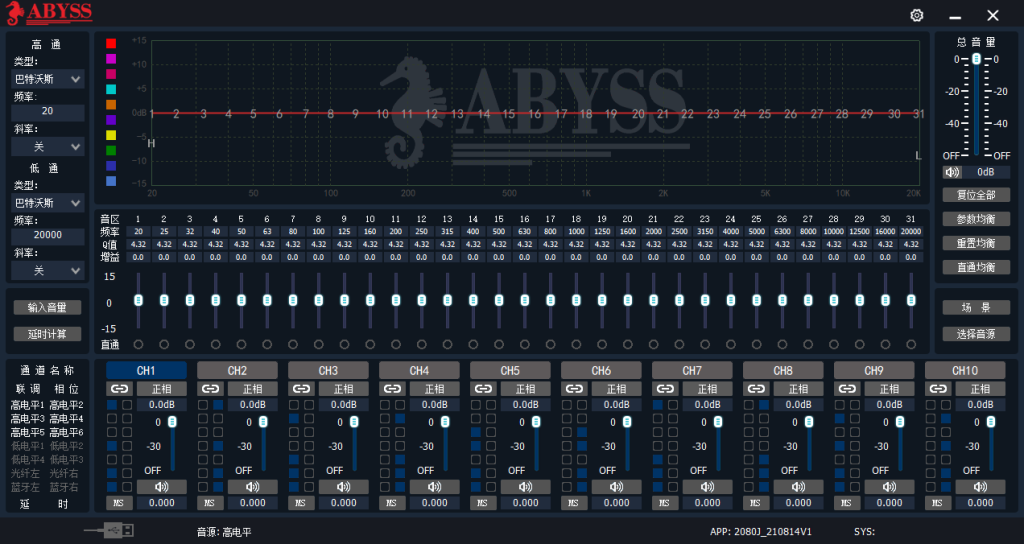Click the CH9 link channels icon
Screen dimensions: 1024x544
(847, 389)
